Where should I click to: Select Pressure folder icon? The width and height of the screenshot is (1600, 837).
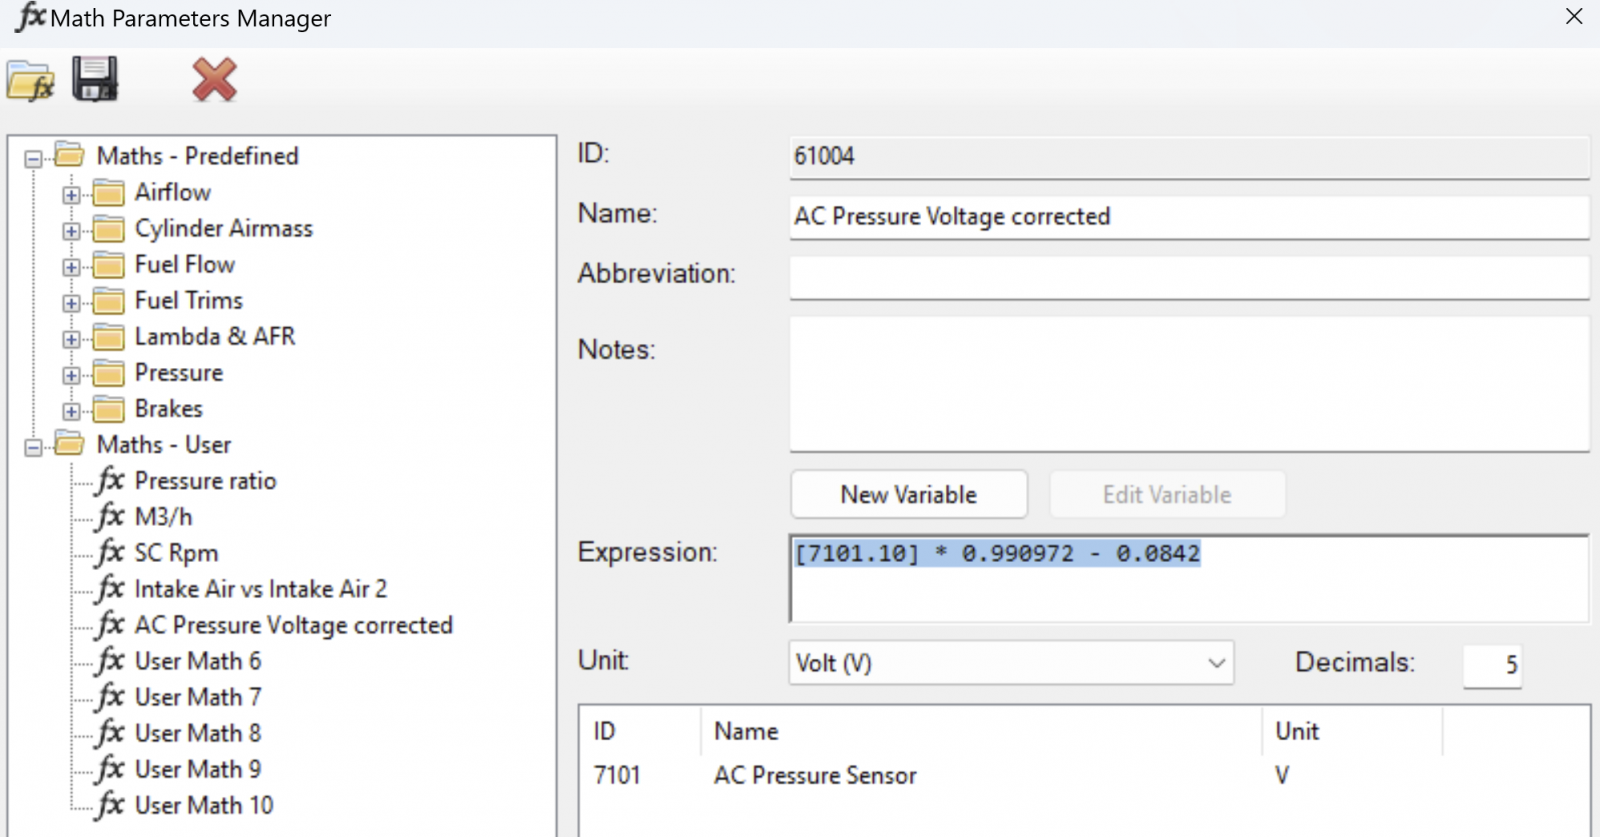click(x=109, y=372)
